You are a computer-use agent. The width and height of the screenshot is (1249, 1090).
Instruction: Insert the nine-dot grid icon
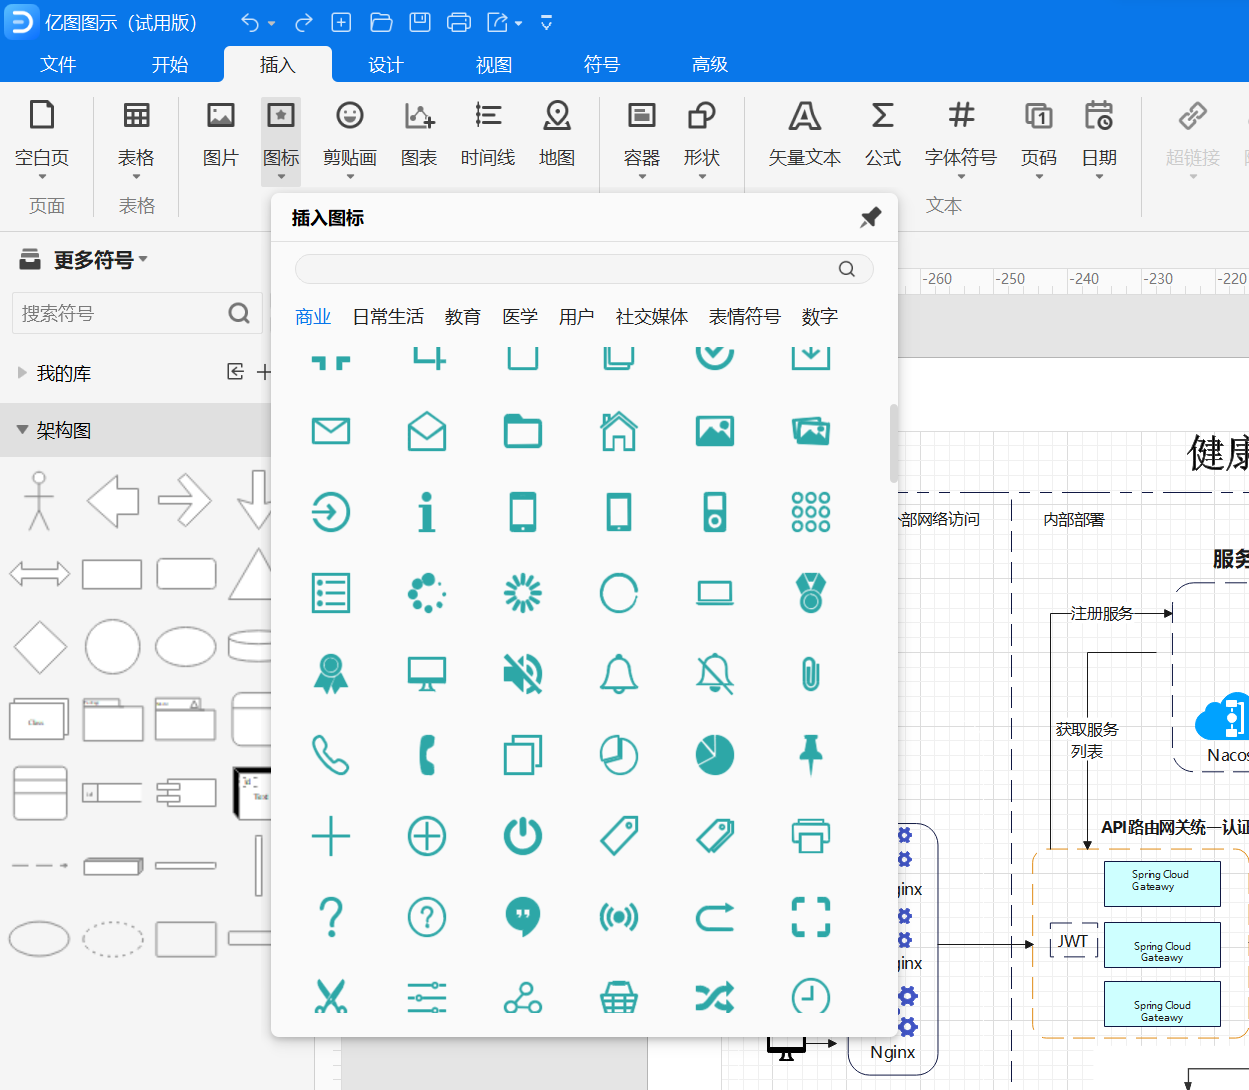811,512
